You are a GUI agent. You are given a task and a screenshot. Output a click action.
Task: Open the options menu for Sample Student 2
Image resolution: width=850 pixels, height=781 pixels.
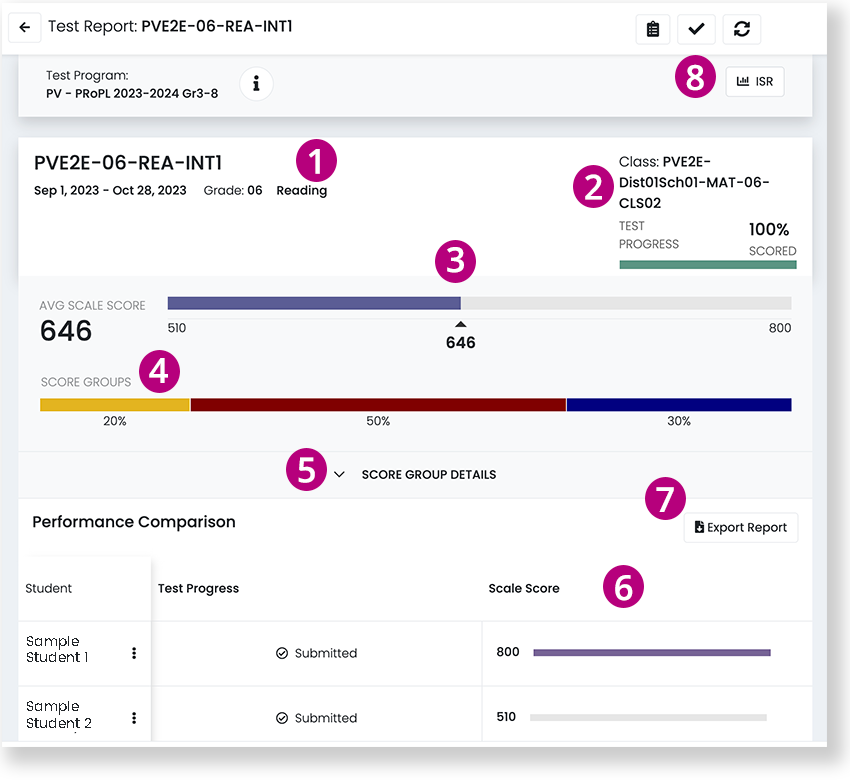coord(134,717)
